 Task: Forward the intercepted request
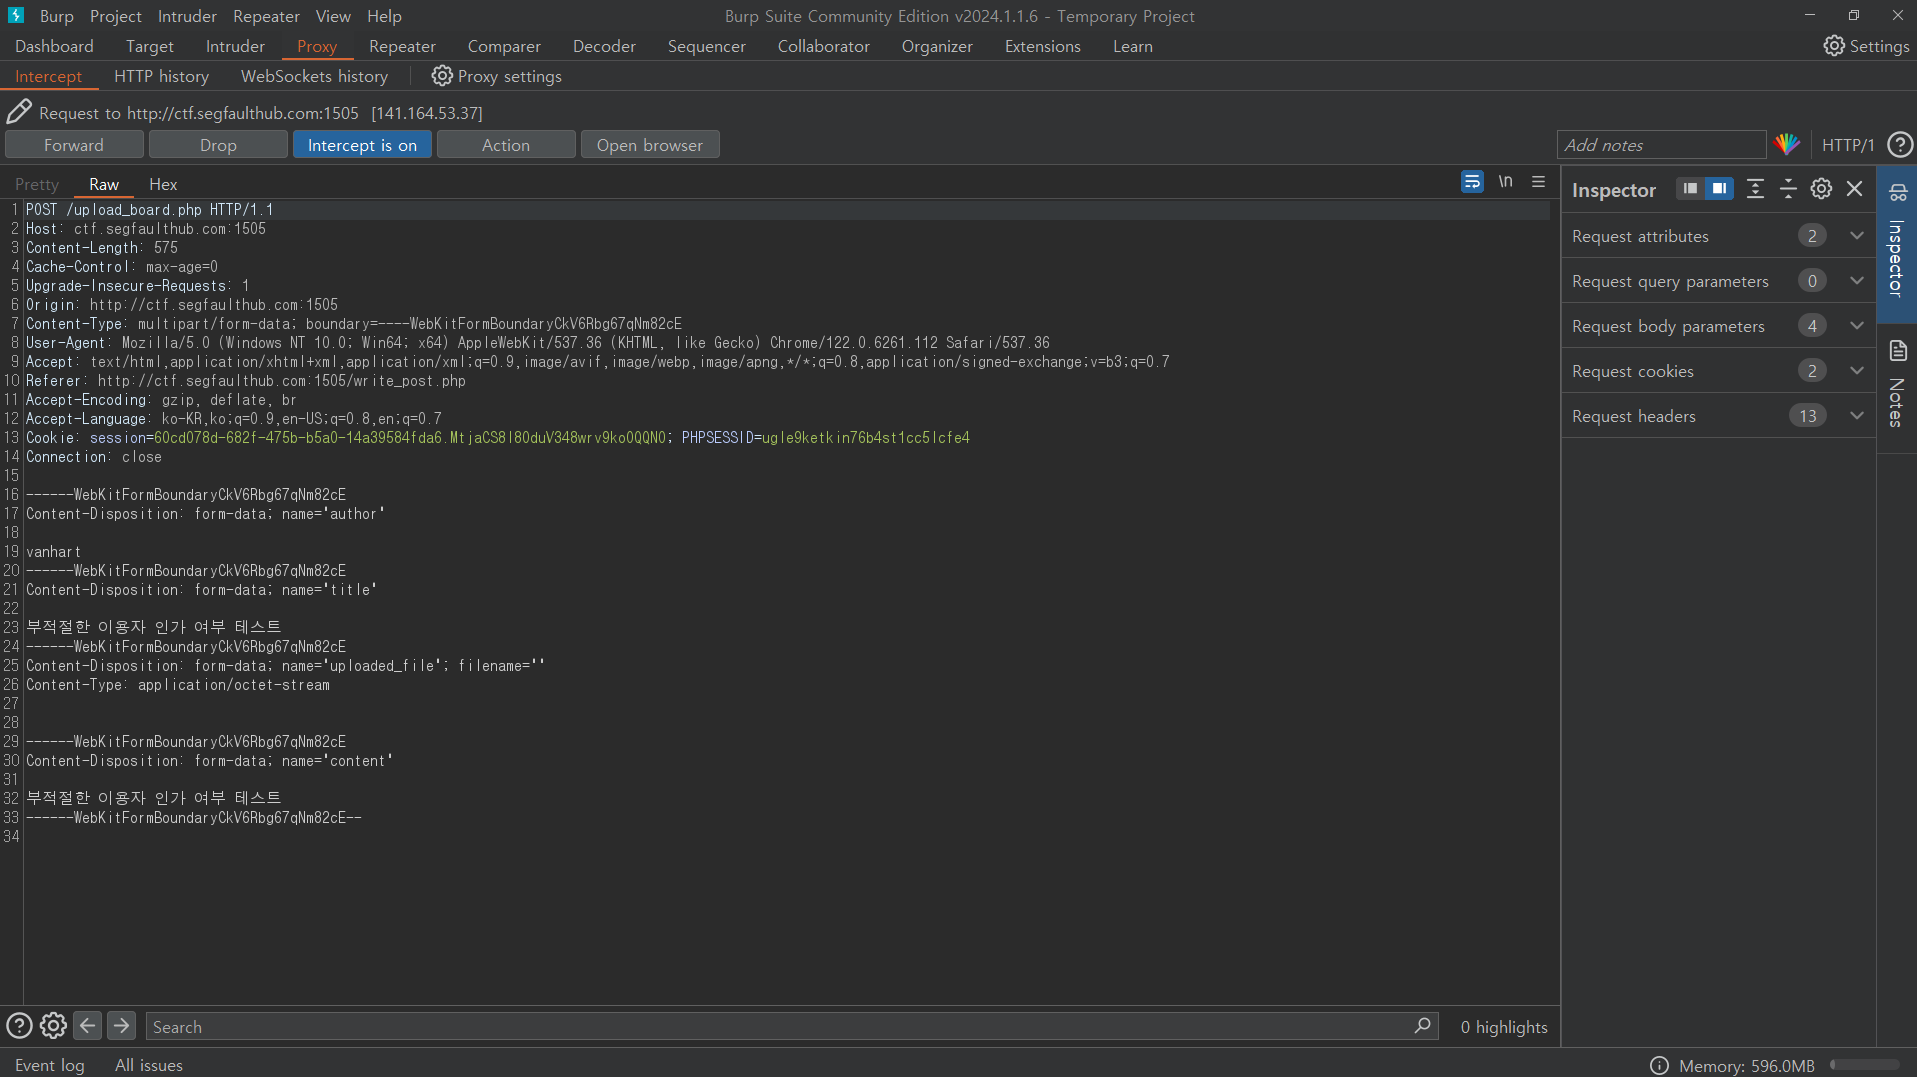(74, 145)
